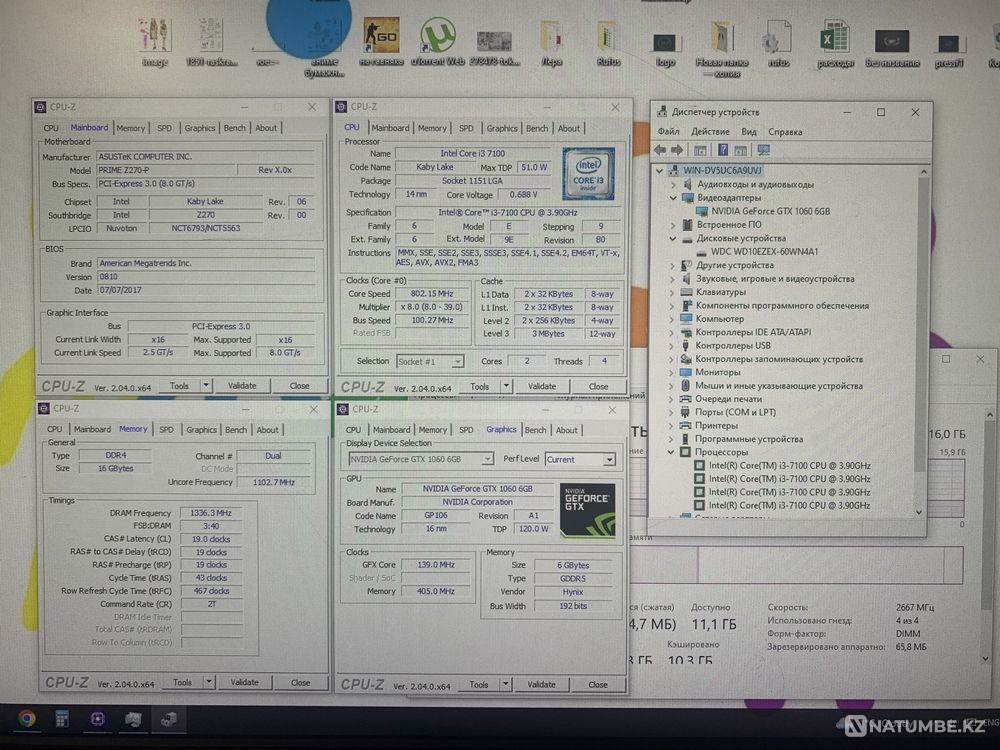Click Validate in the Memory CPU-Z window
1000x750 pixels.
(244, 682)
